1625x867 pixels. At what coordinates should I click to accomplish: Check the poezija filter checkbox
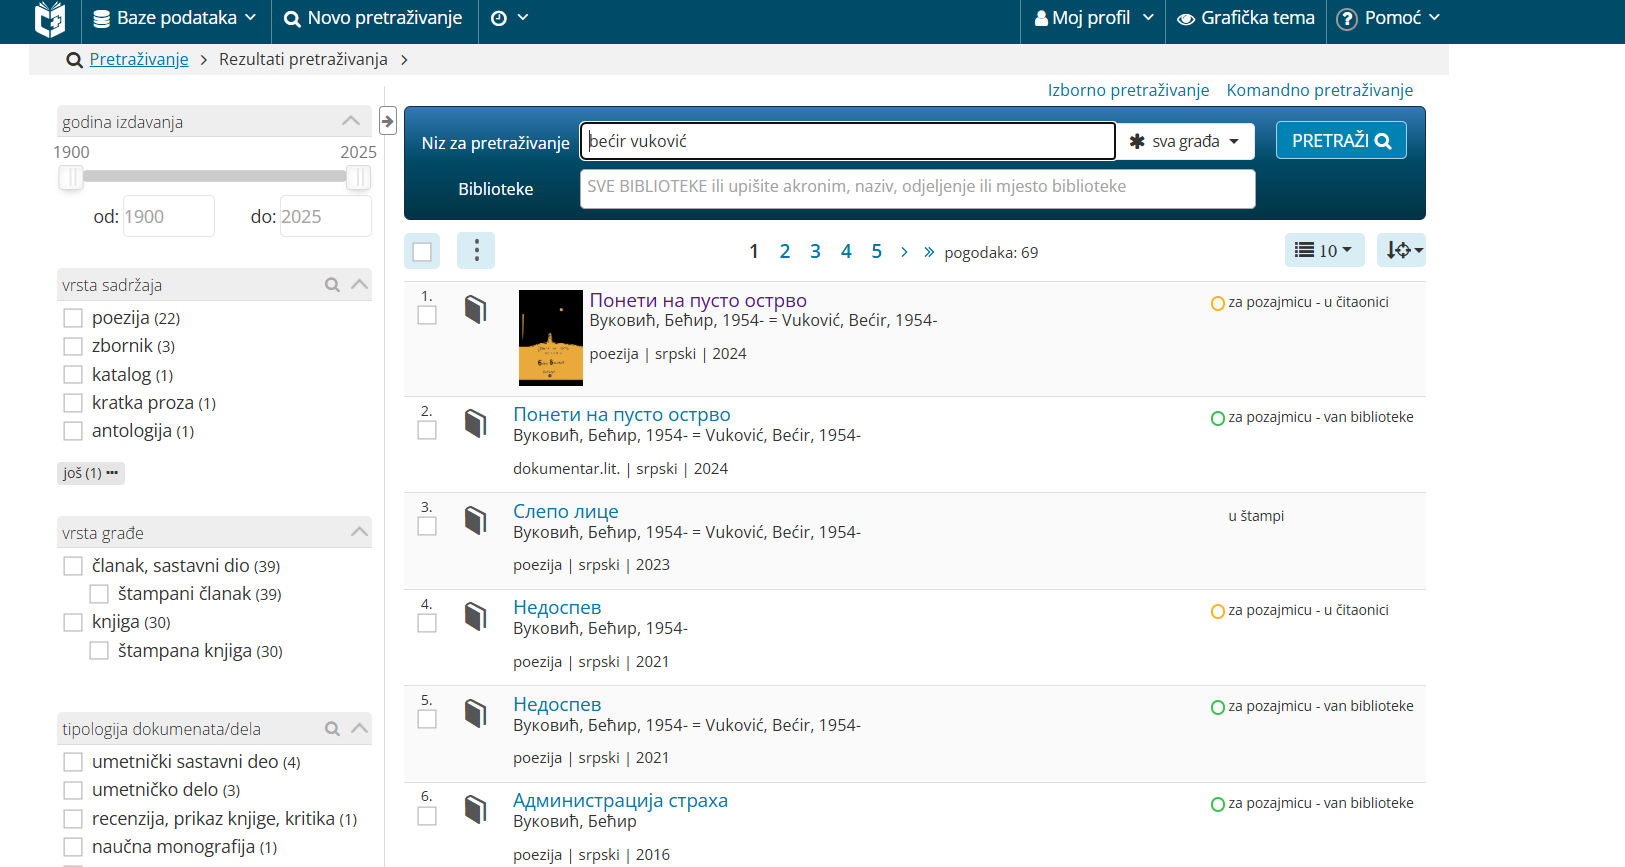pos(73,318)
